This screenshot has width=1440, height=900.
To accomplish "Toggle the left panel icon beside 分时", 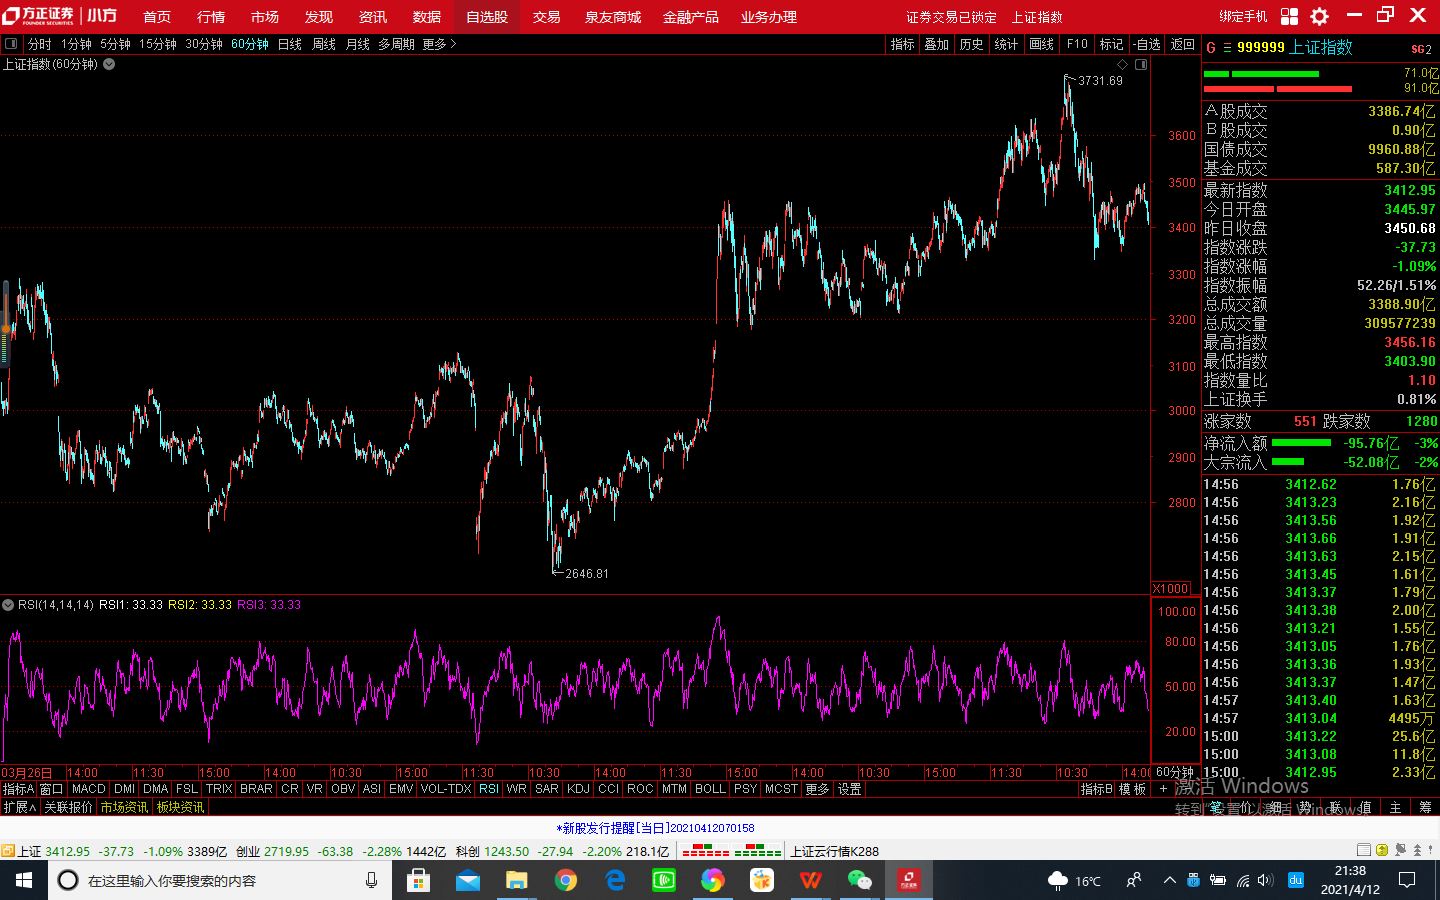I will [x=11, y=44].
